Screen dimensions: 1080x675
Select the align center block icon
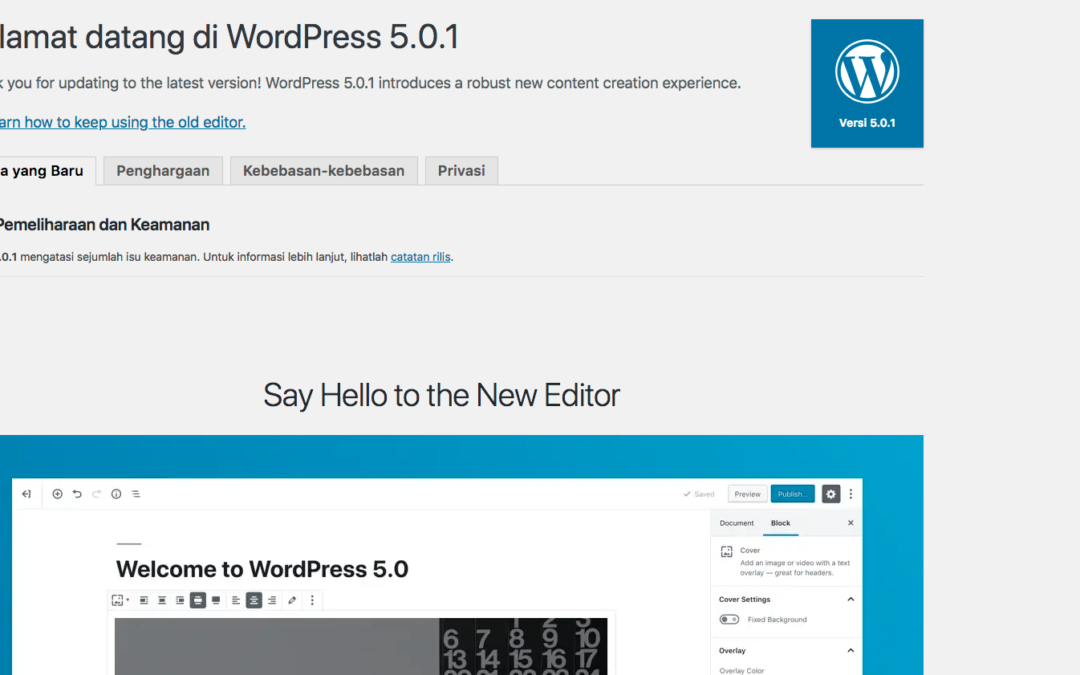pyautogui.click(x=162, y=601)
